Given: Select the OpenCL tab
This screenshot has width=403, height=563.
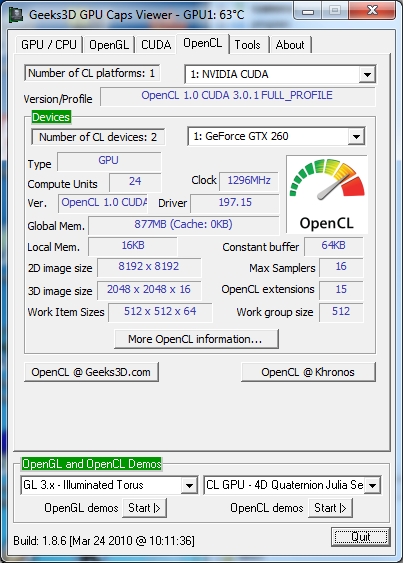Looking at the screenshot, I should pos(203,43).
